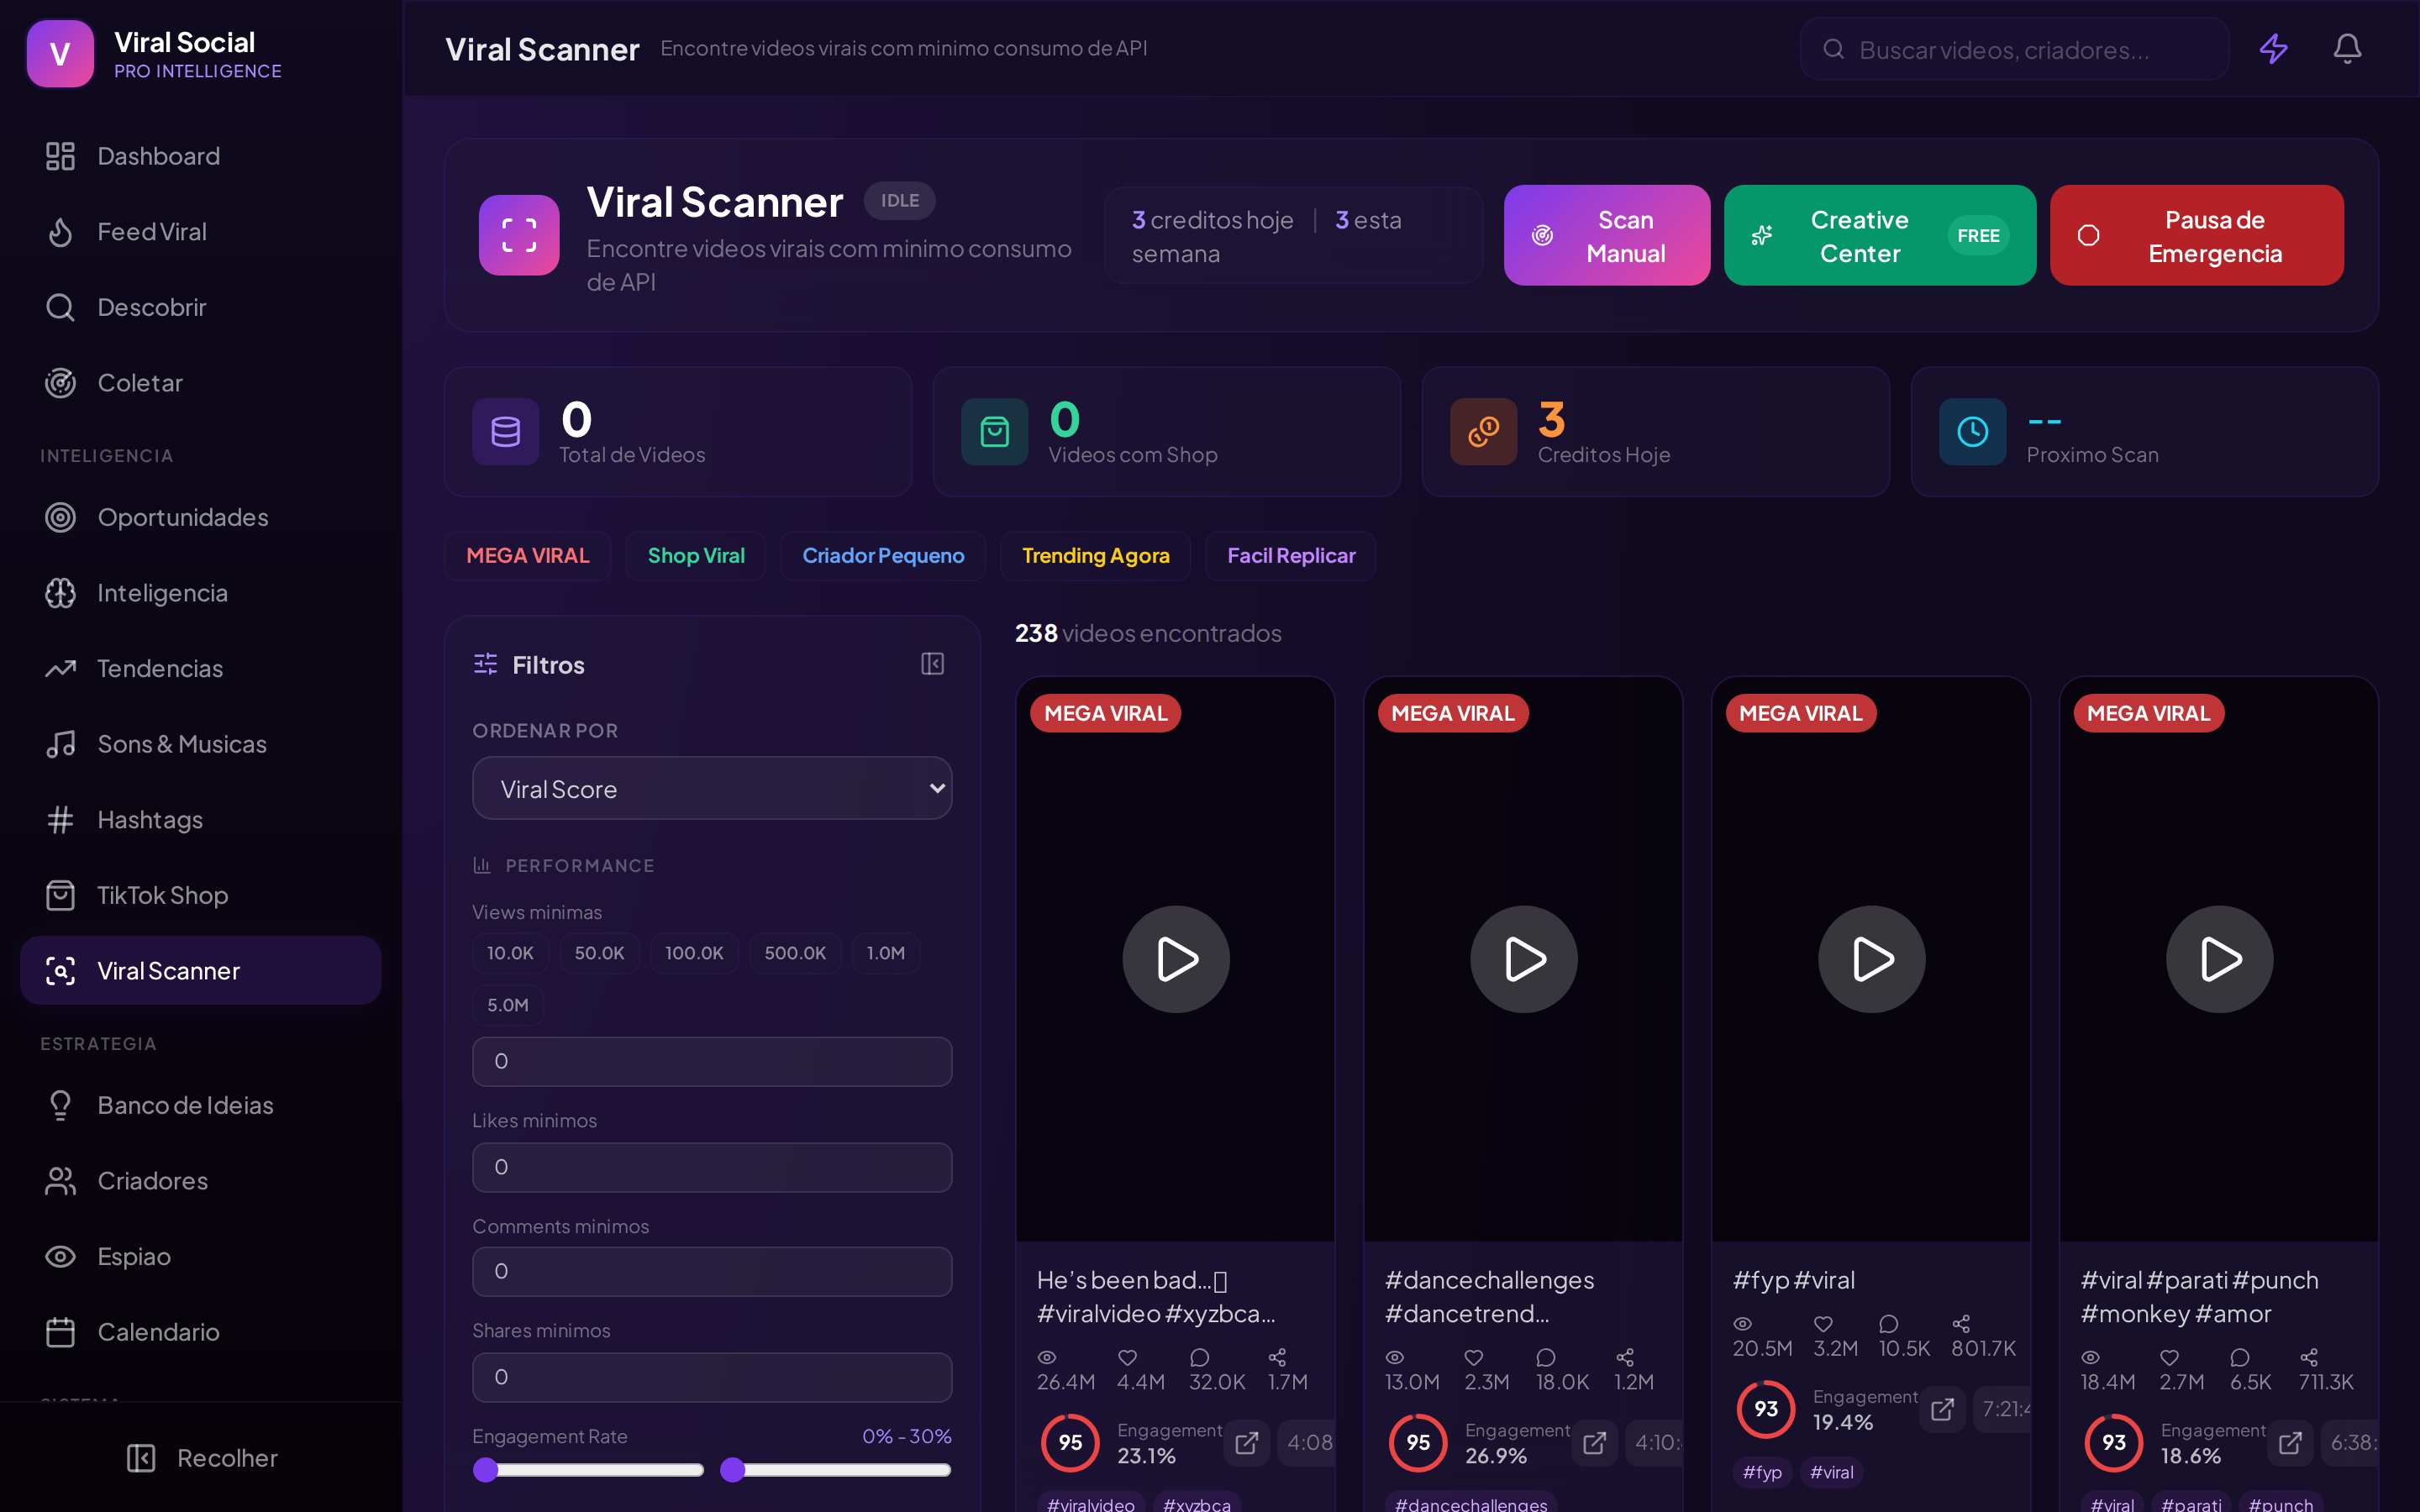Click the Hashtags hash icon

tap(60, 820)
